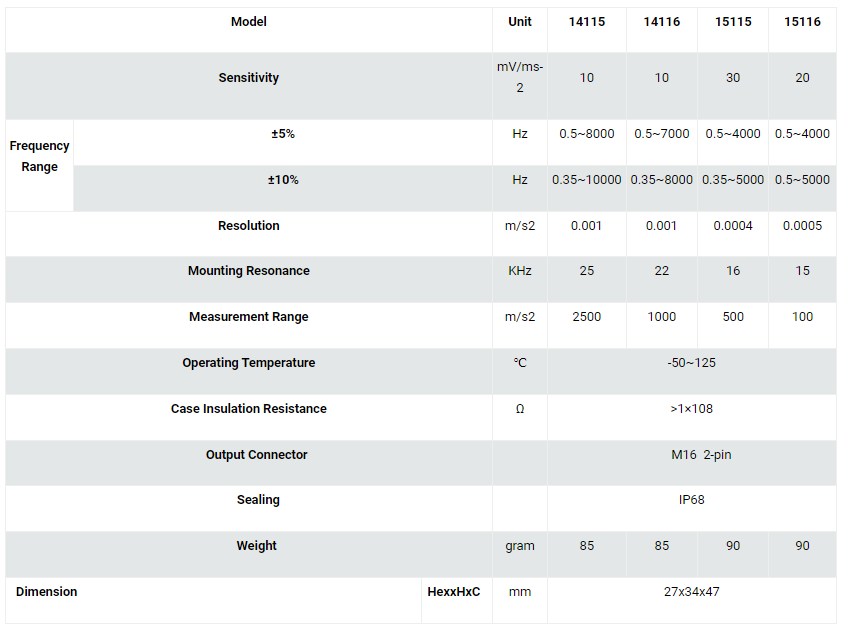Select the Sensitivity row label
845x630 pixels.
pyautogui.click(x=248, y=78)
